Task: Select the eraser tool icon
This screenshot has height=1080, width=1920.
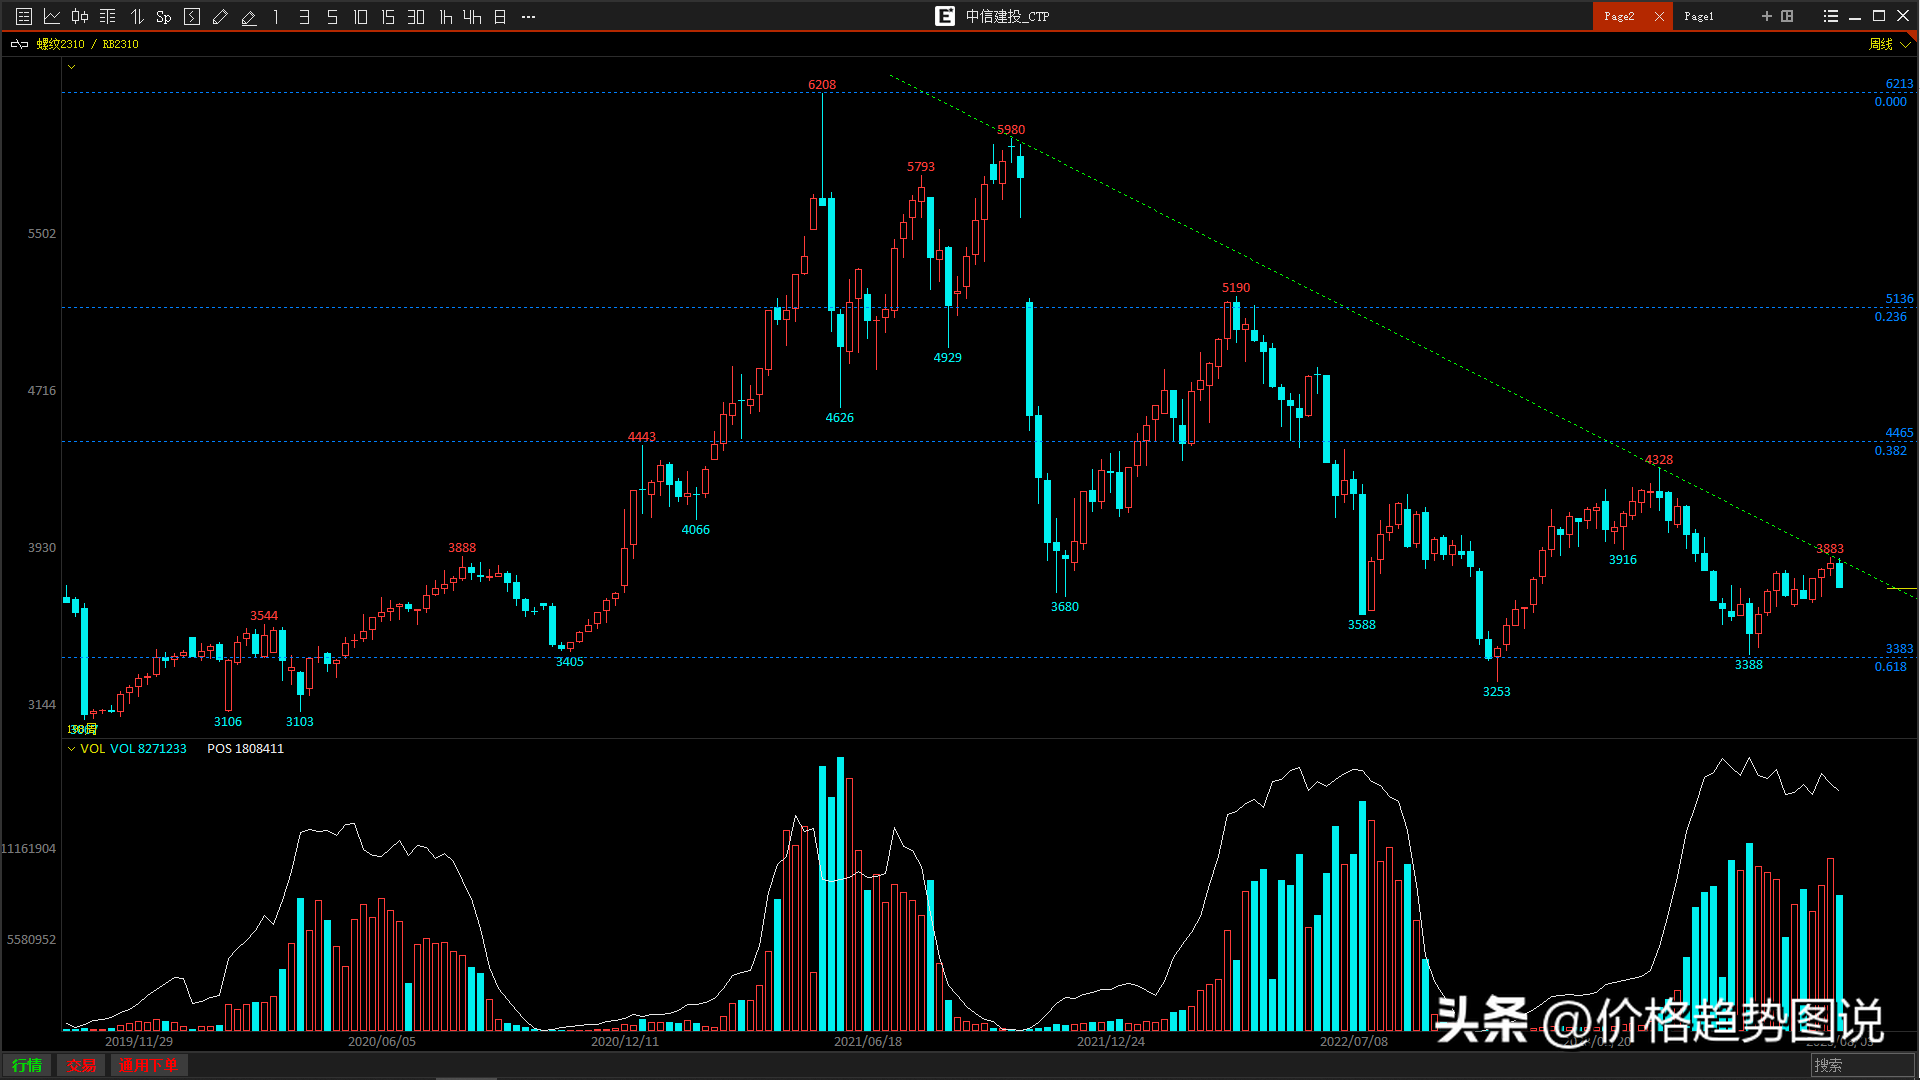Action: [249, 16]
